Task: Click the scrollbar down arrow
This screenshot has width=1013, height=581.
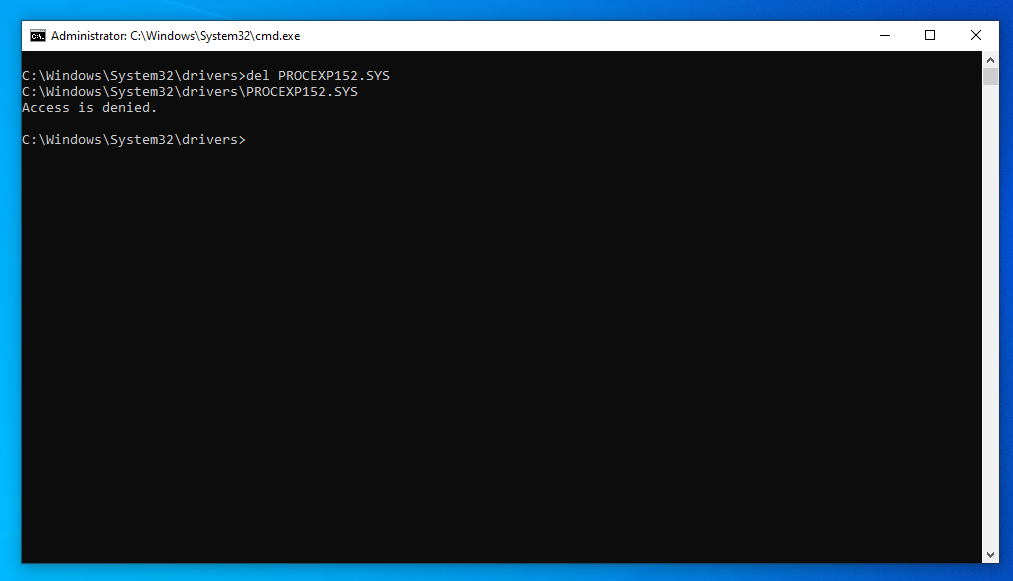Action: click(x=991, y=553)
